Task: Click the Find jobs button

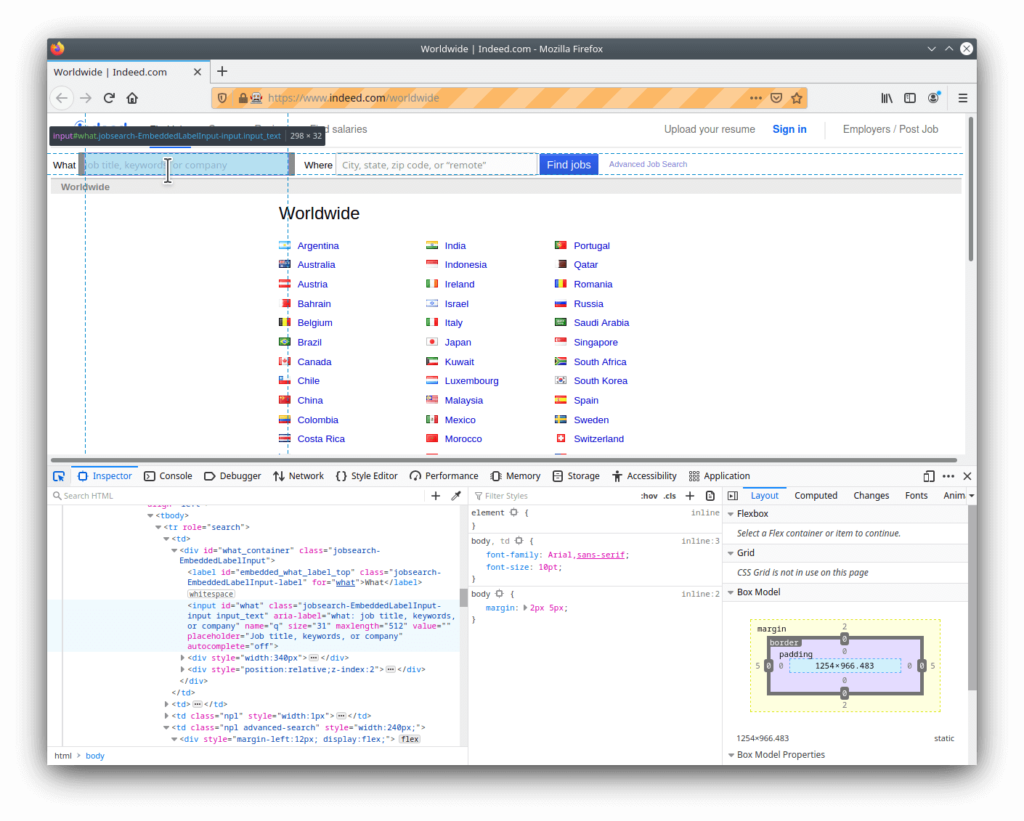Action: pos(569,165)
